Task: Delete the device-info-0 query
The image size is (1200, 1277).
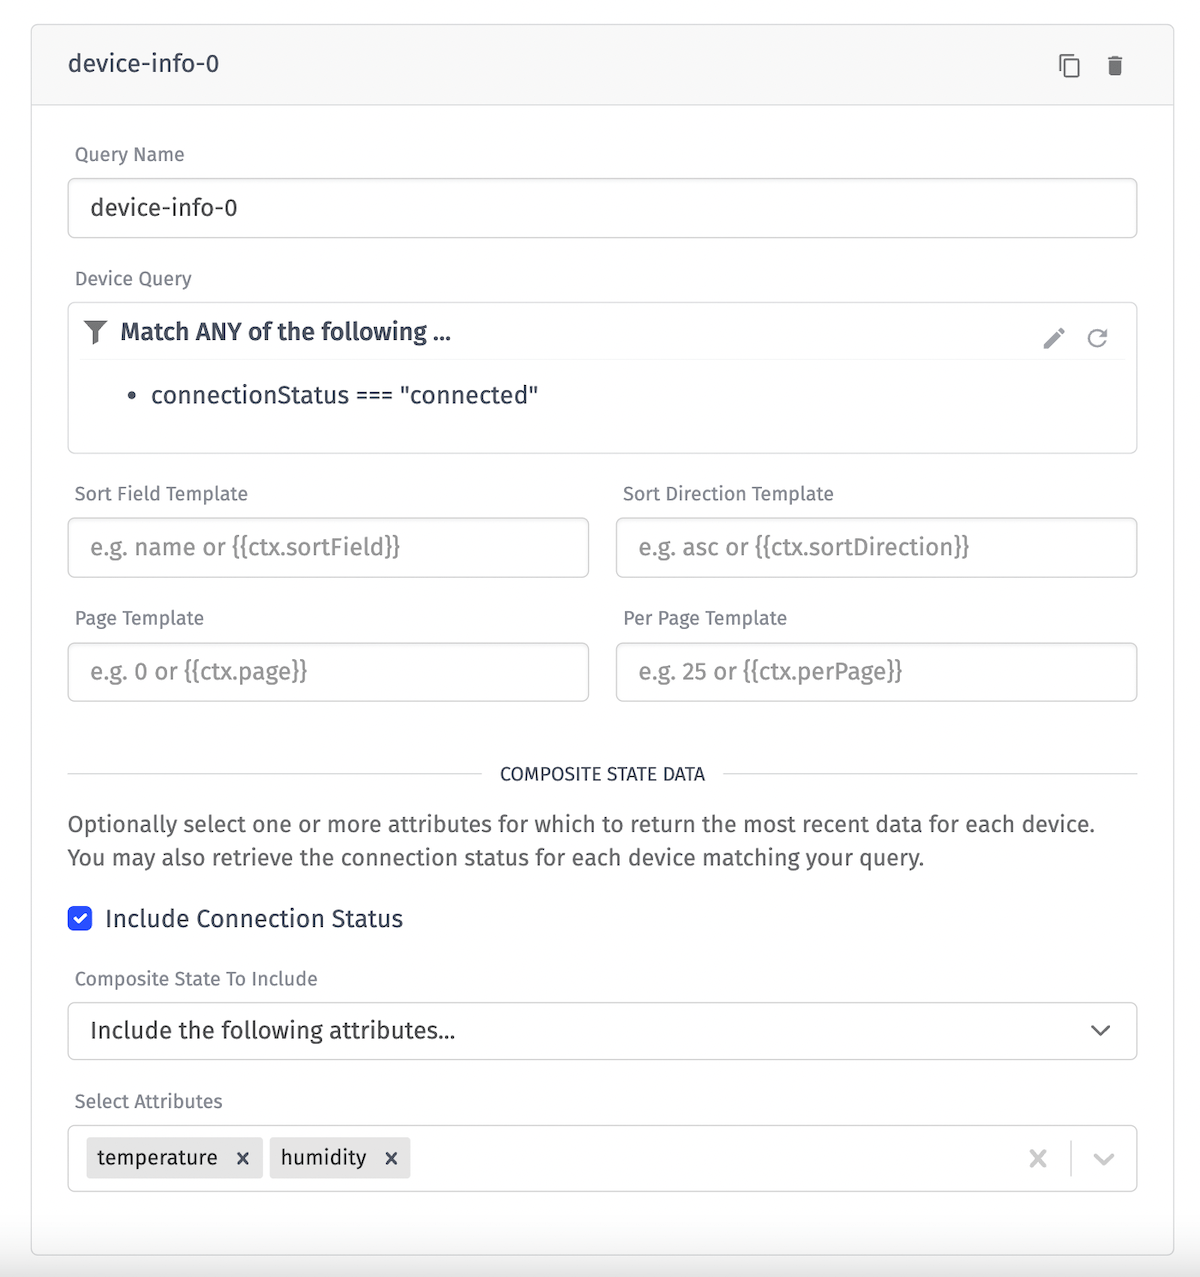Action: [x=1115, y=66]
